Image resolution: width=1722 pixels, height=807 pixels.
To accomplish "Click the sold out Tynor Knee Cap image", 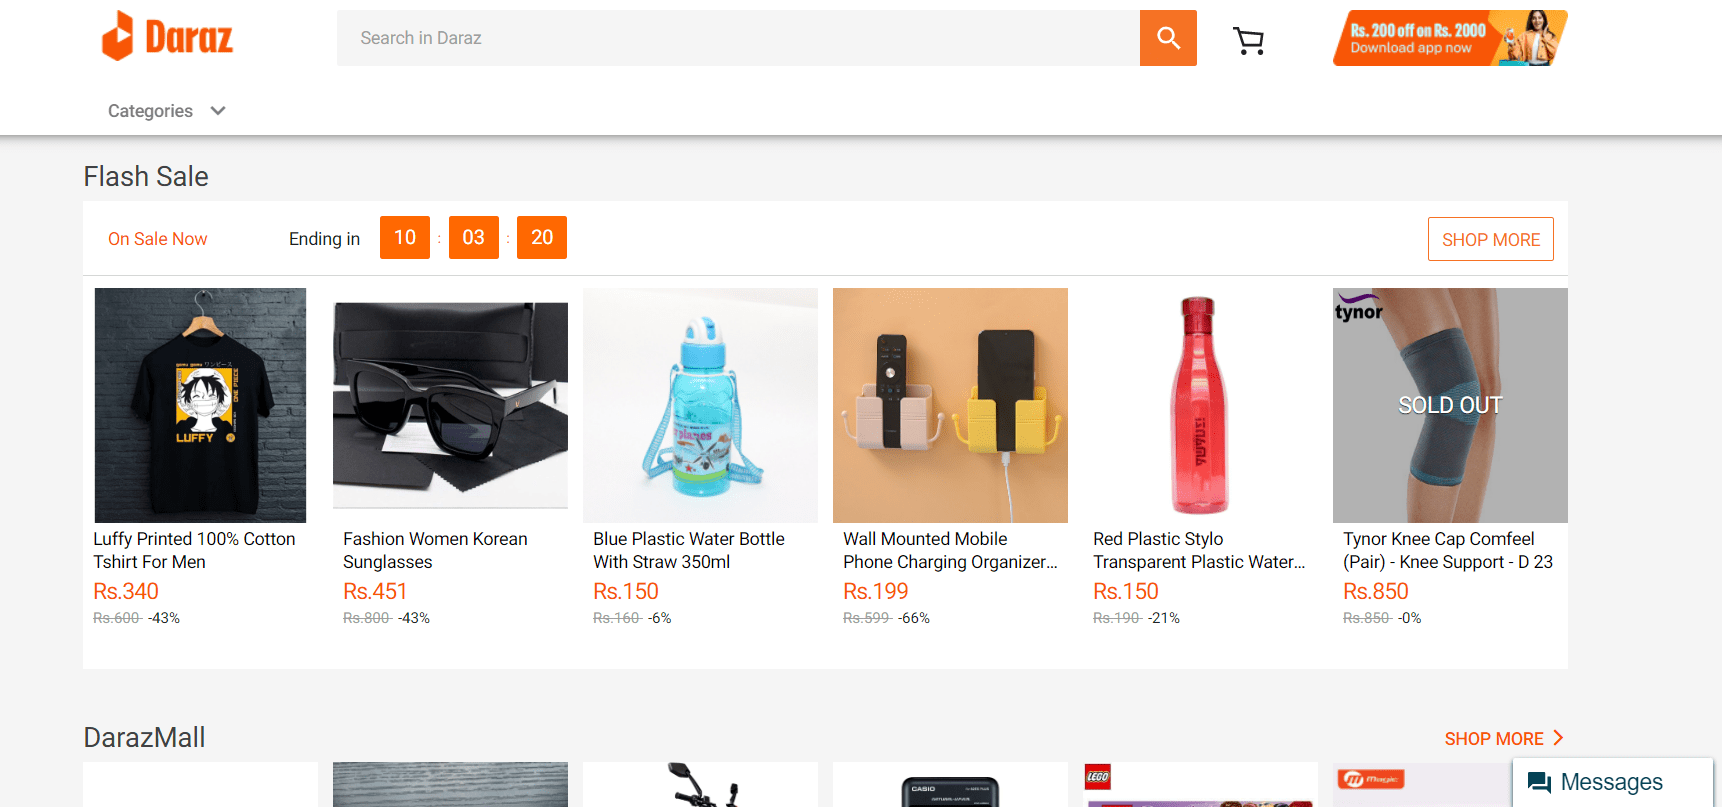I will click(1449, 405).
